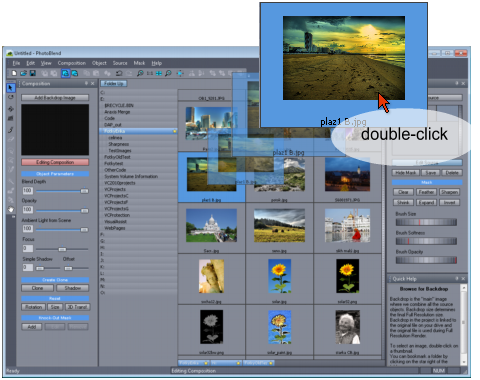Click the Invert mask button
This screenshot has height=380, width=480.
(x=449, y=202)
